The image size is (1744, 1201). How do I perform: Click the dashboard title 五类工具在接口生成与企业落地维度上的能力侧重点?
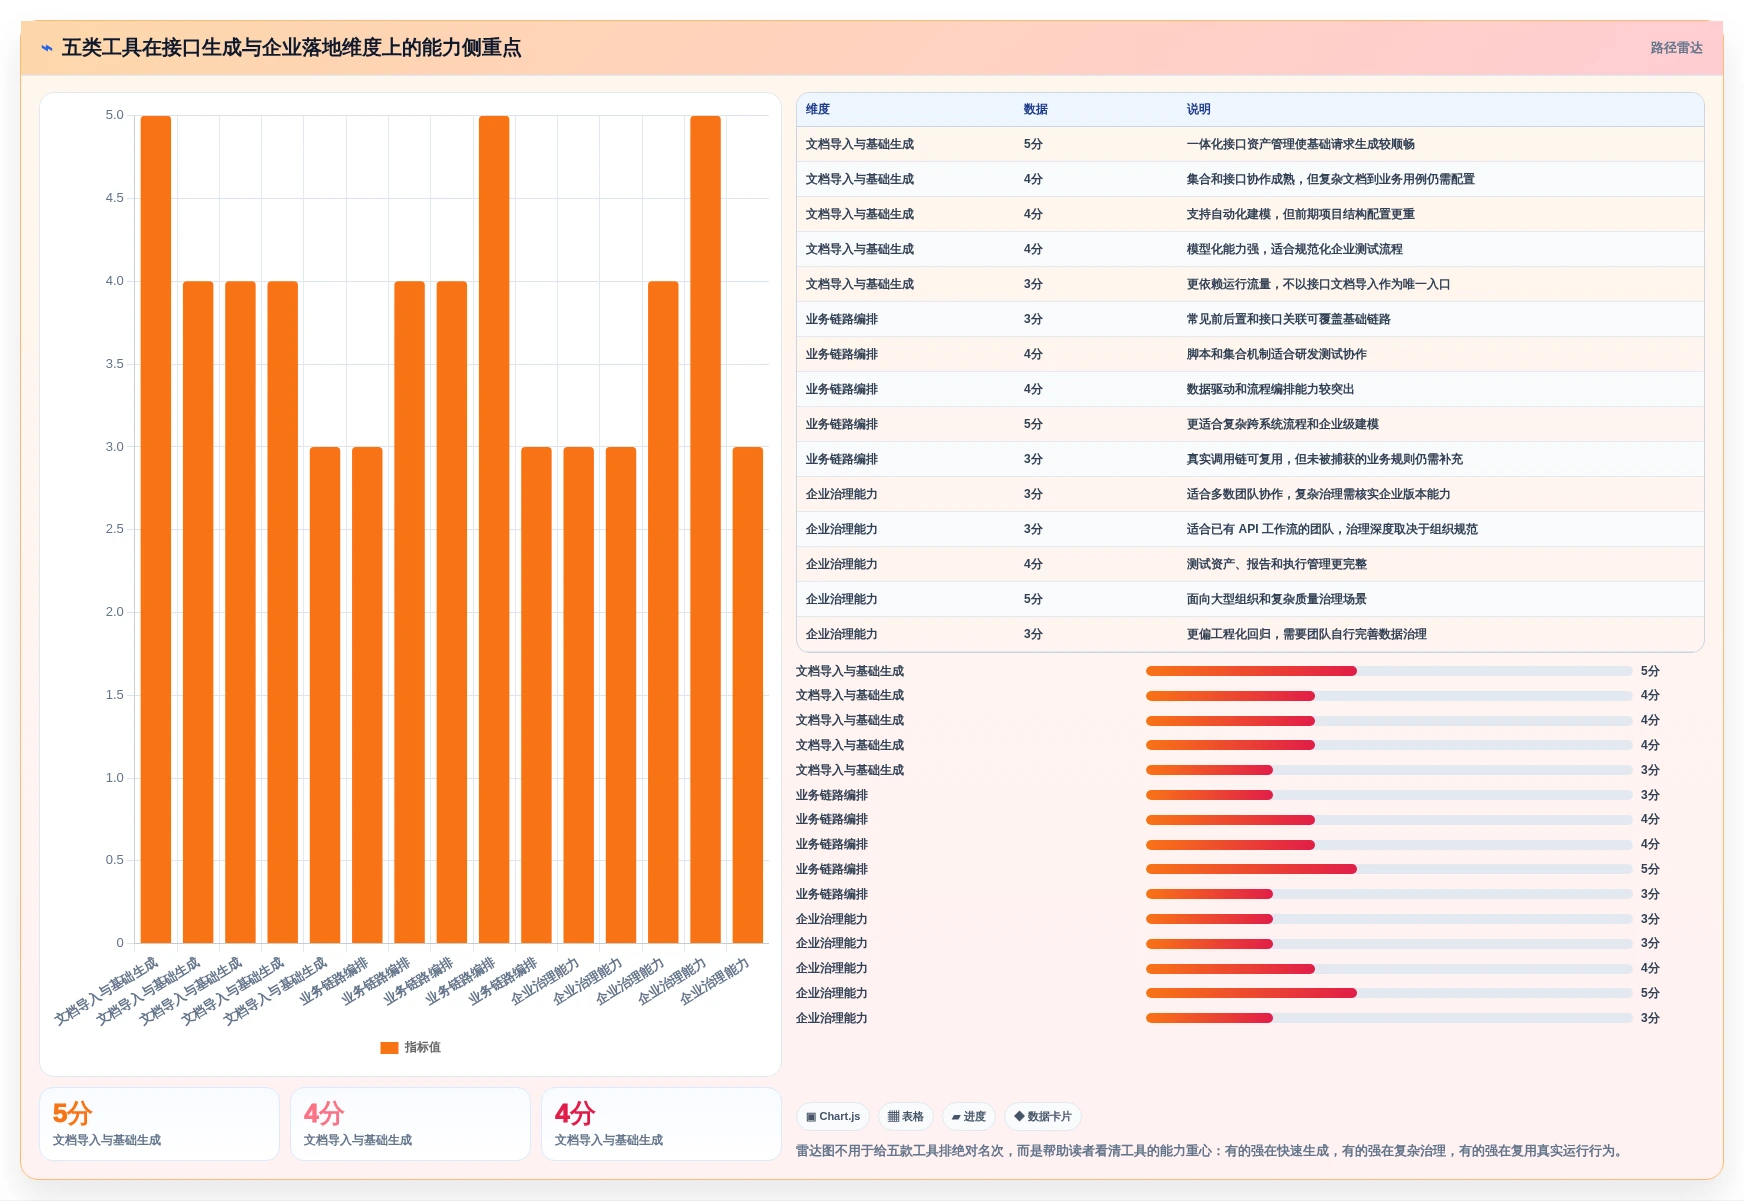(x=291, y=48)
